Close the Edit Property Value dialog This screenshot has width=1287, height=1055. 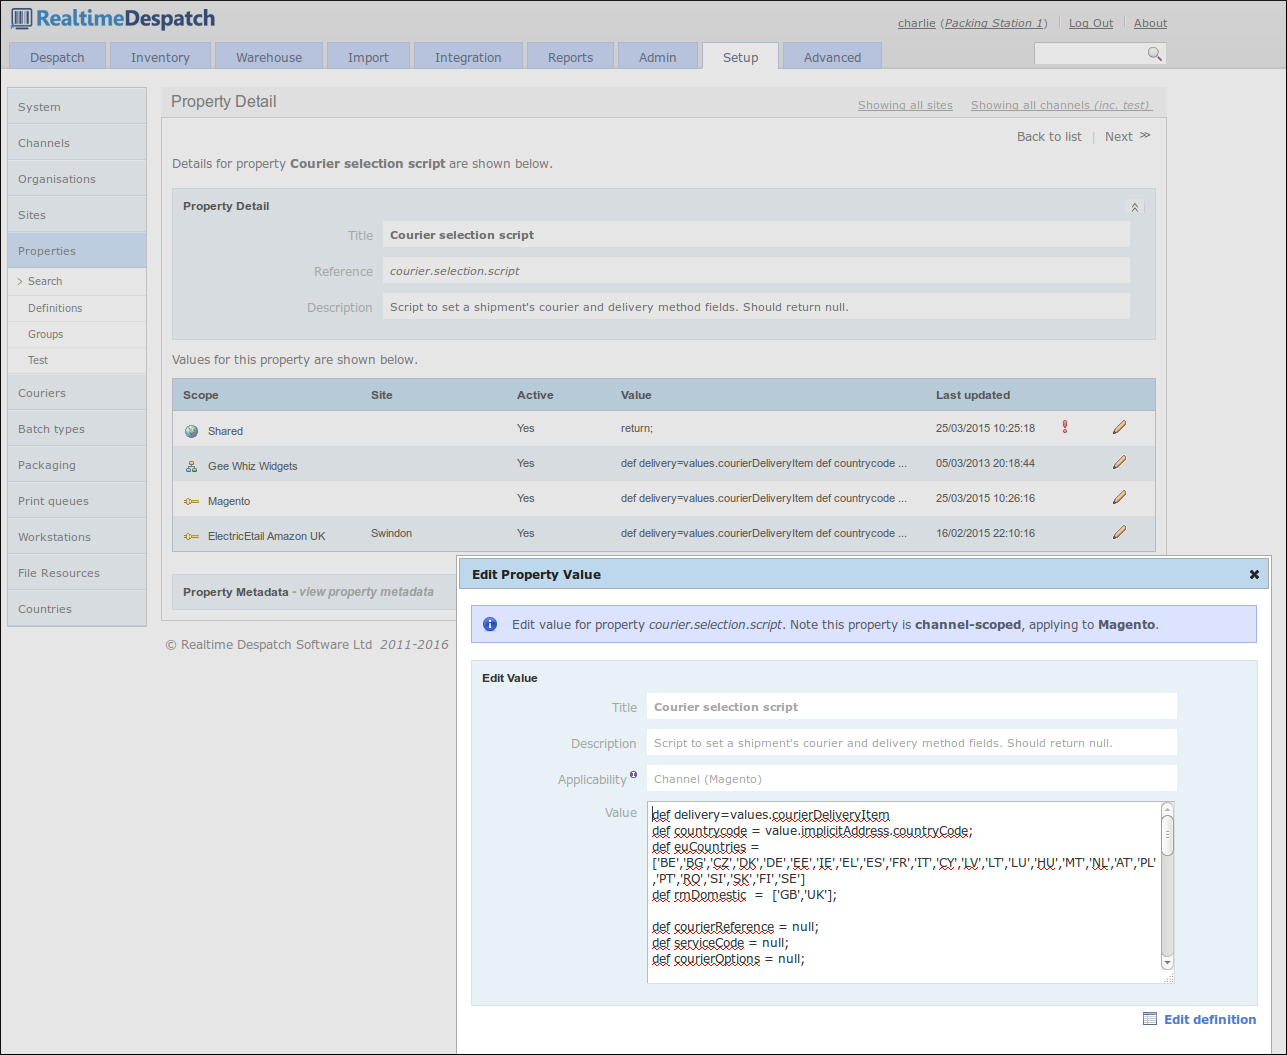tap(1254, 575)
